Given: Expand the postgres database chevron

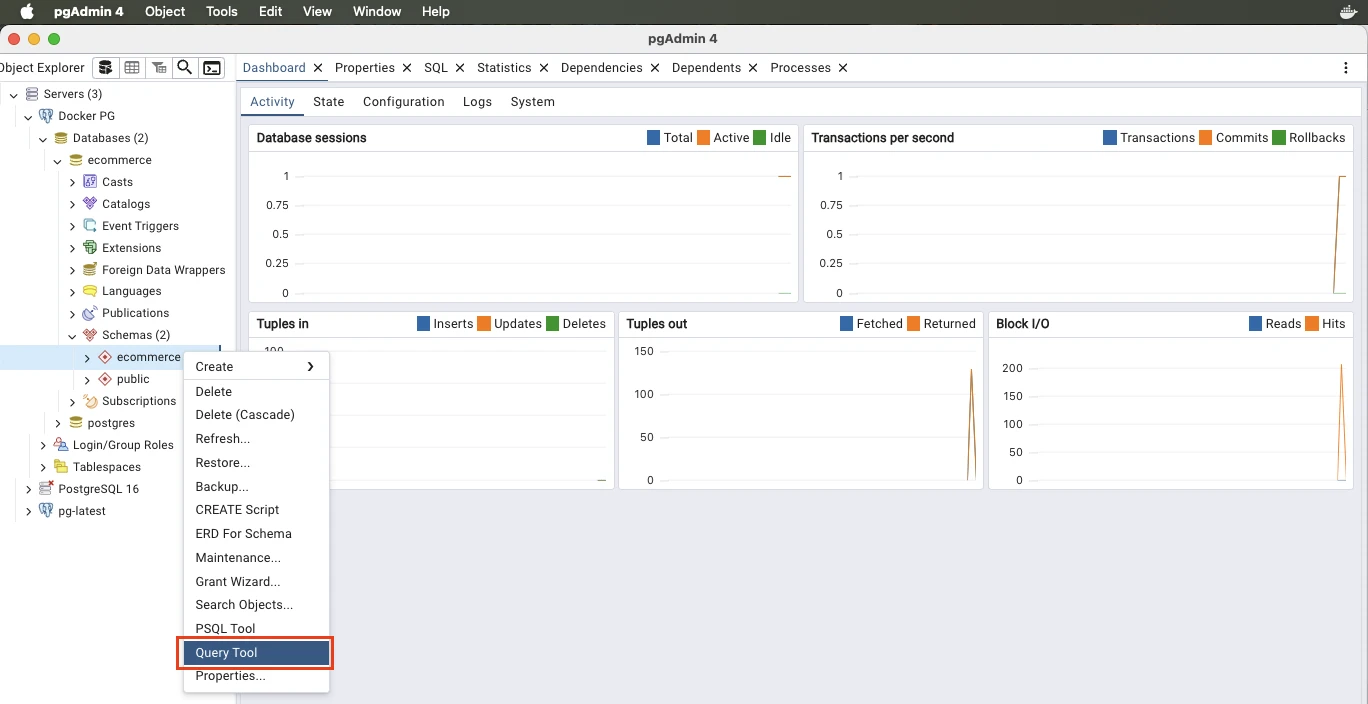Looking at the screenshot, I should click(x=58, y=423).
